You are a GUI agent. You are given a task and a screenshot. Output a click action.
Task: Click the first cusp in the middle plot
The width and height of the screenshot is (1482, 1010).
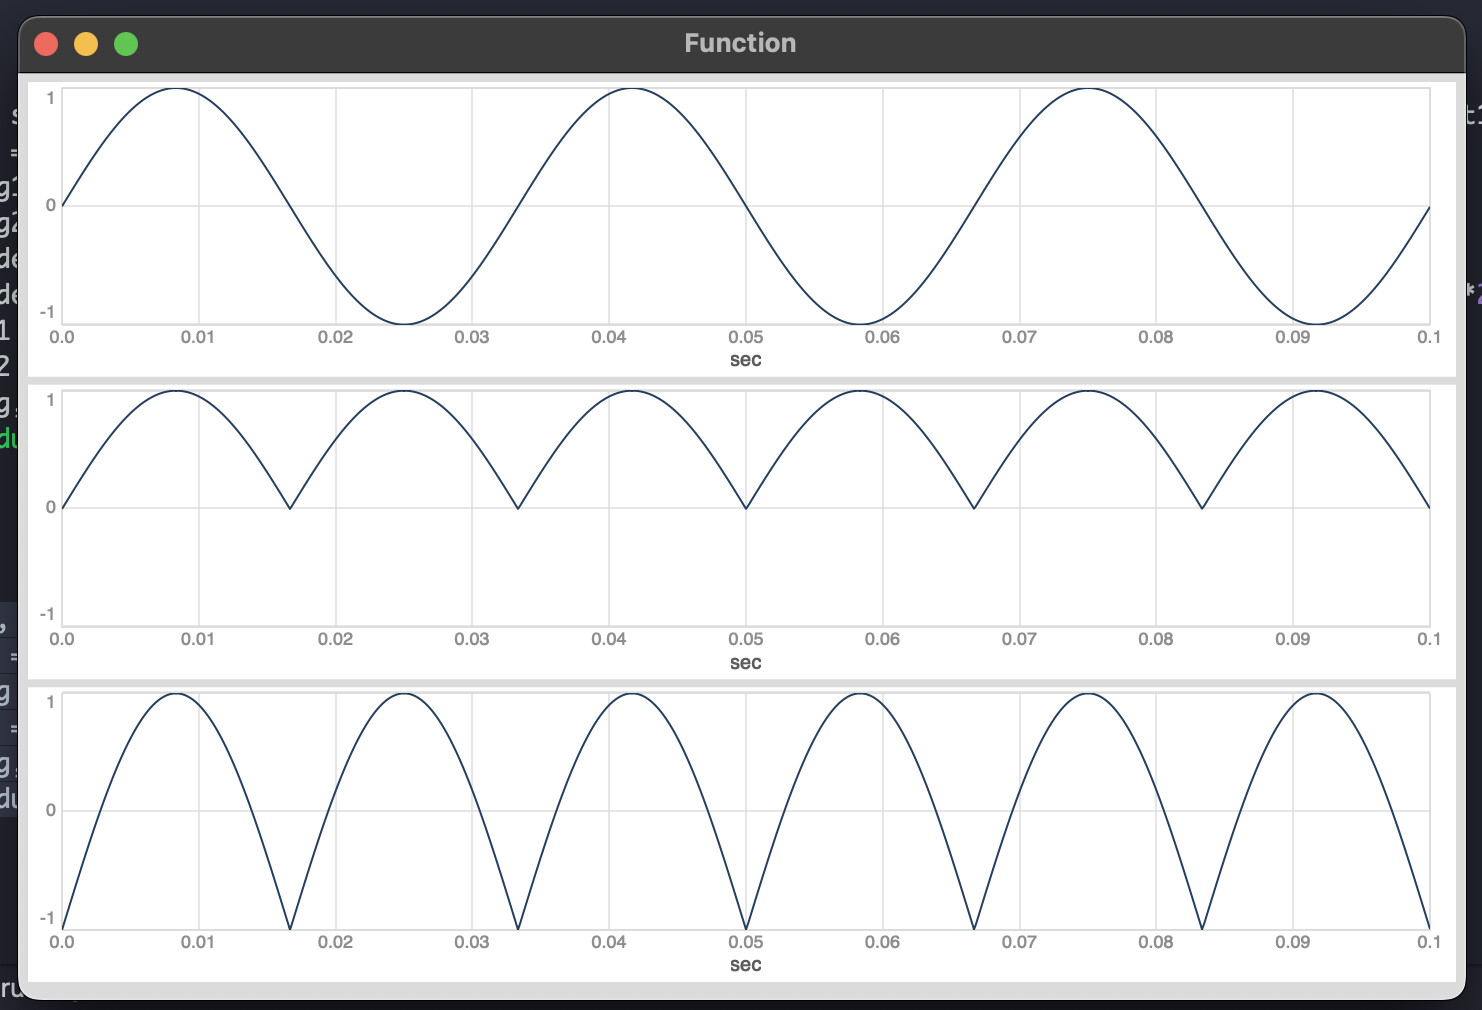290,508
